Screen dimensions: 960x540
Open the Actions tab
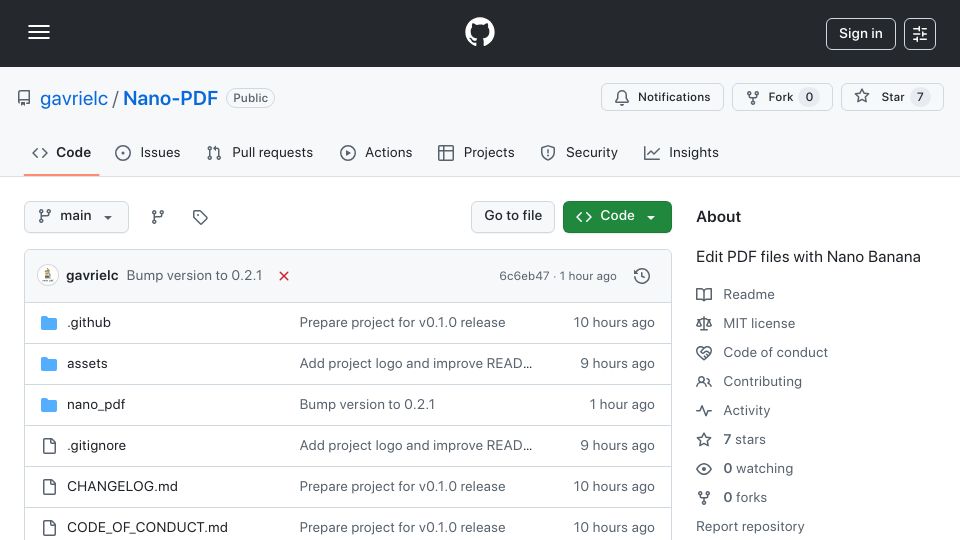(x=376, y=152)
